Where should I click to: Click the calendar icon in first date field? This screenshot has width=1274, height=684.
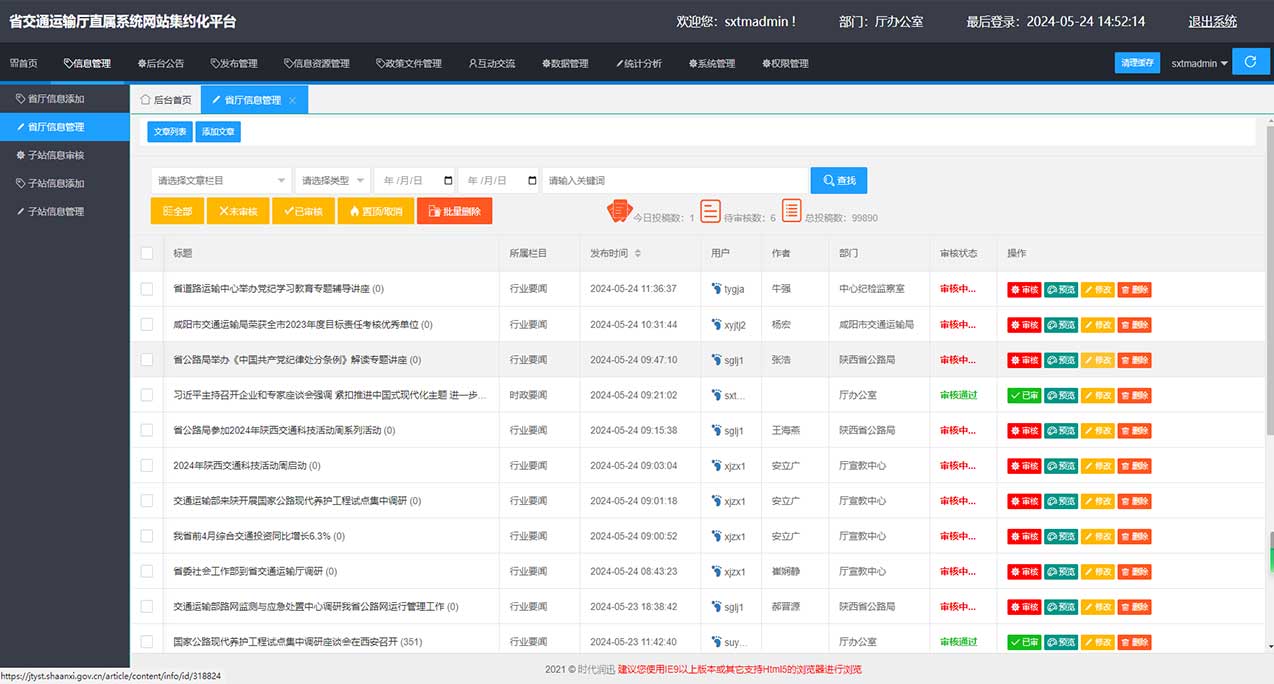point(447,181)
